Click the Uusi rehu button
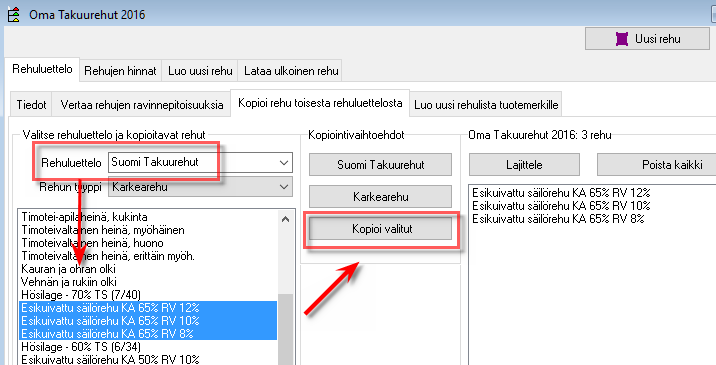Image resolution: width=716 pixels, height=365 pixels. pyautogui.click(x=647, y=39)
